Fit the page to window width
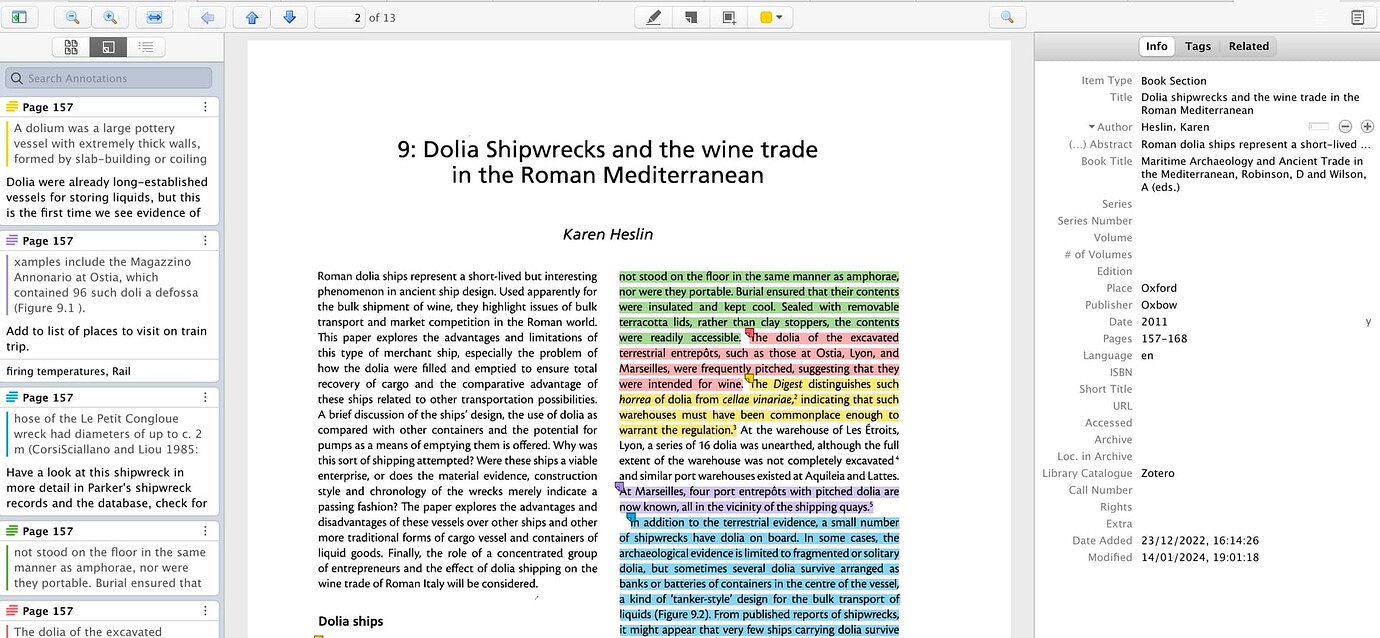Viewport: 1380px width, 638px height. (x=153, y=16)
